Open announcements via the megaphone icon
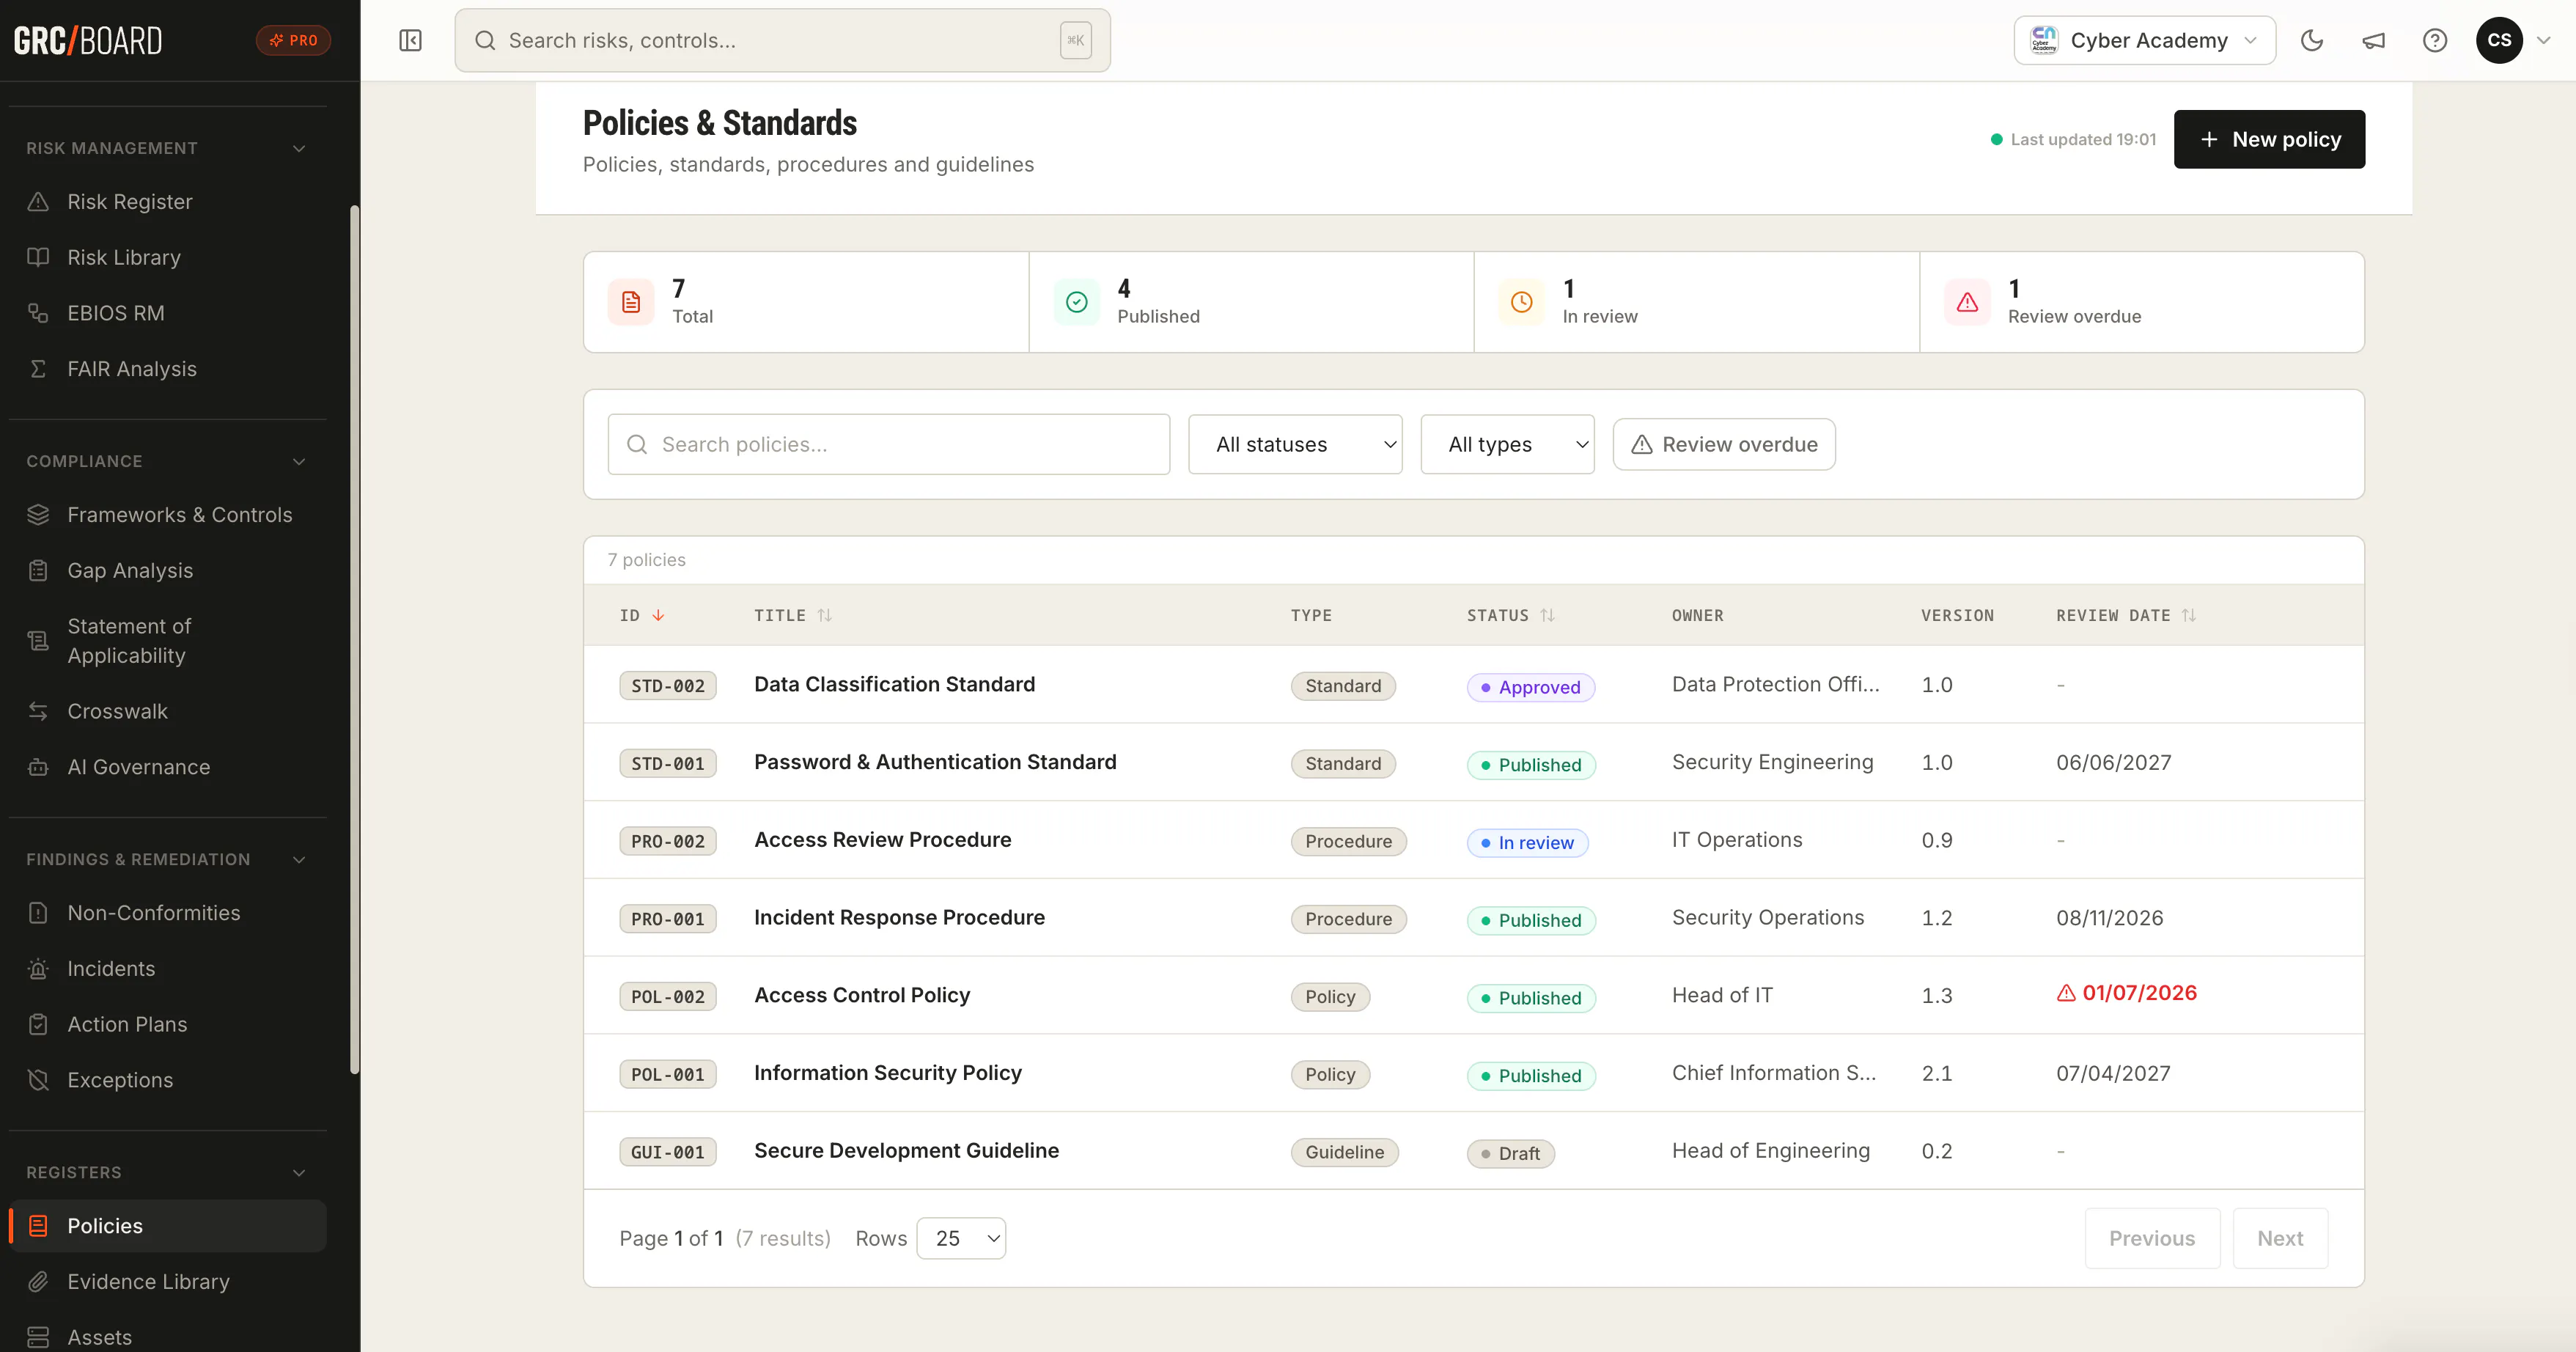The image size is (2576, 1352). coord(2373,40)
